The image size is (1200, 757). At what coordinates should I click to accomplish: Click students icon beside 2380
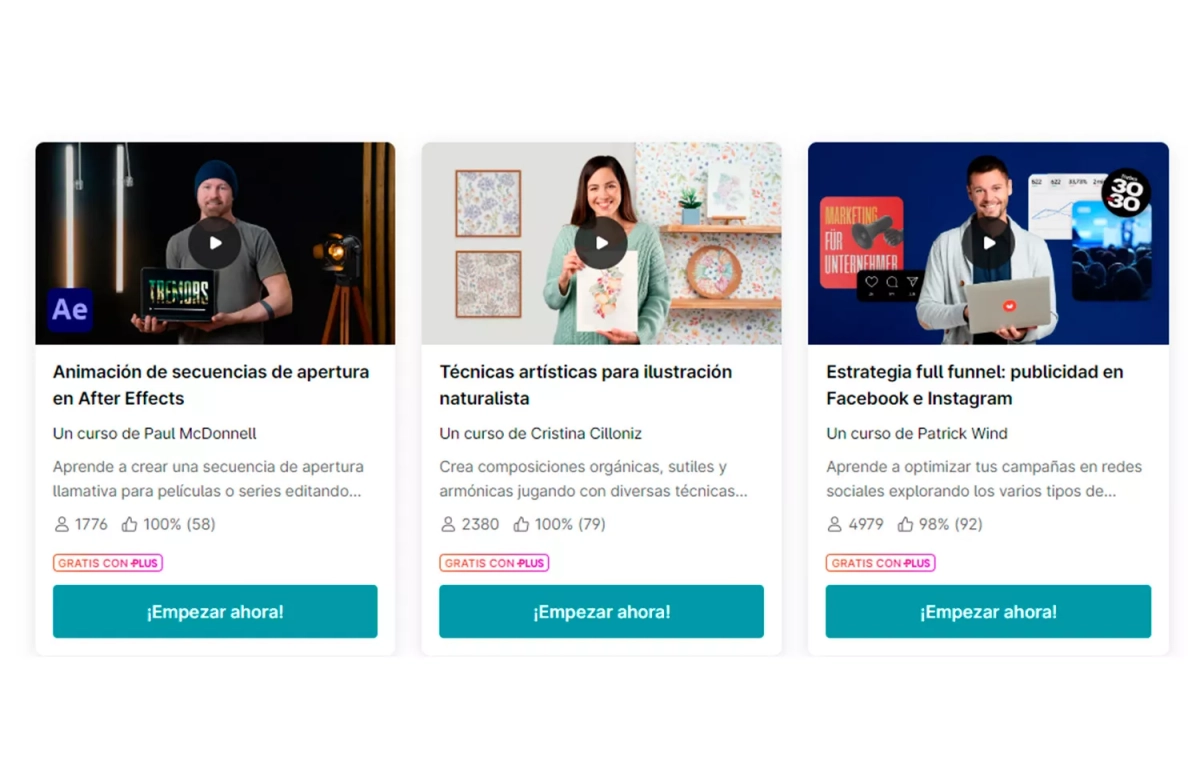coord(448,524)
